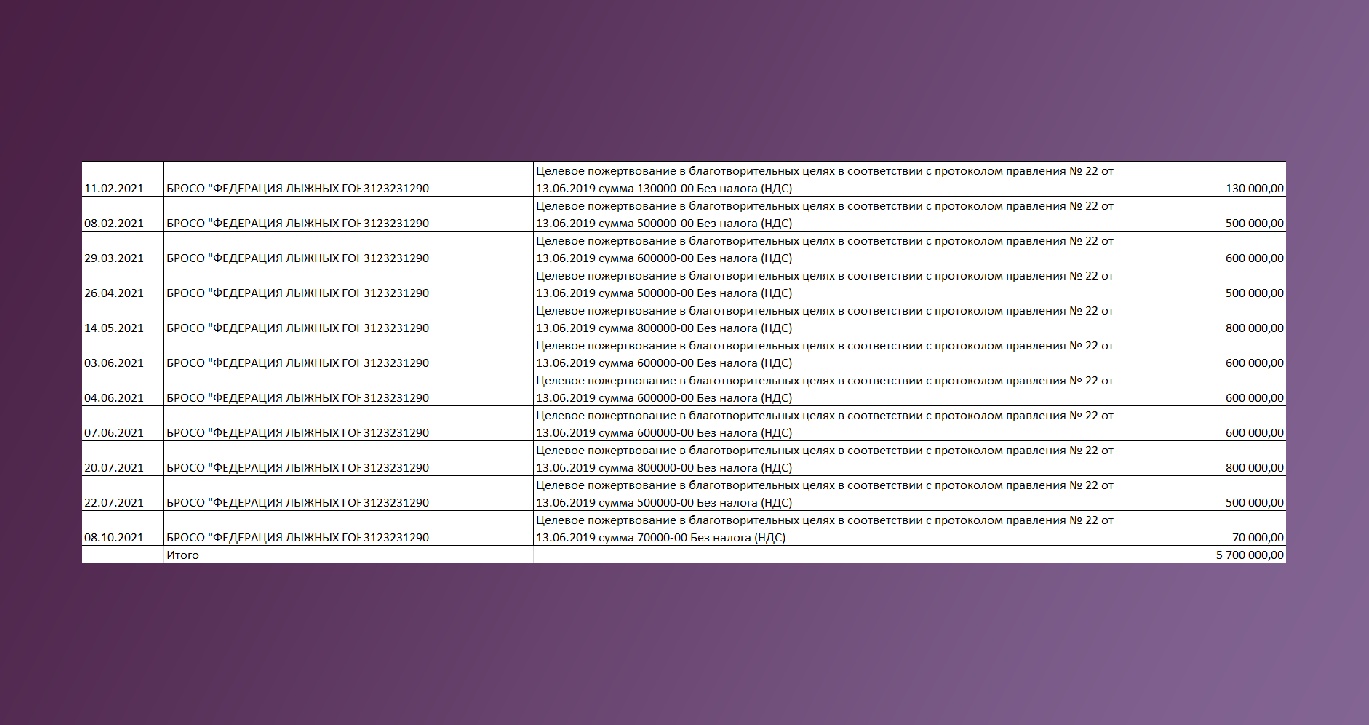
Task: Select the date cell 11.02.2021
Action: 115,188
